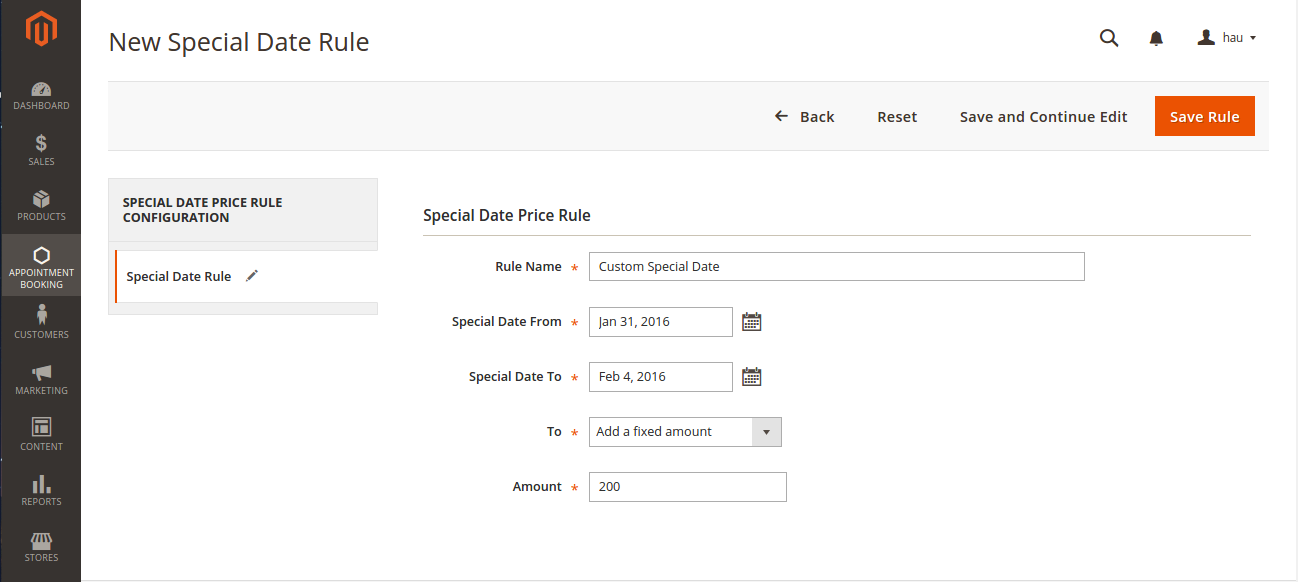
Task: Select the Special Date Rule tab
Action: tap(179, 276)
